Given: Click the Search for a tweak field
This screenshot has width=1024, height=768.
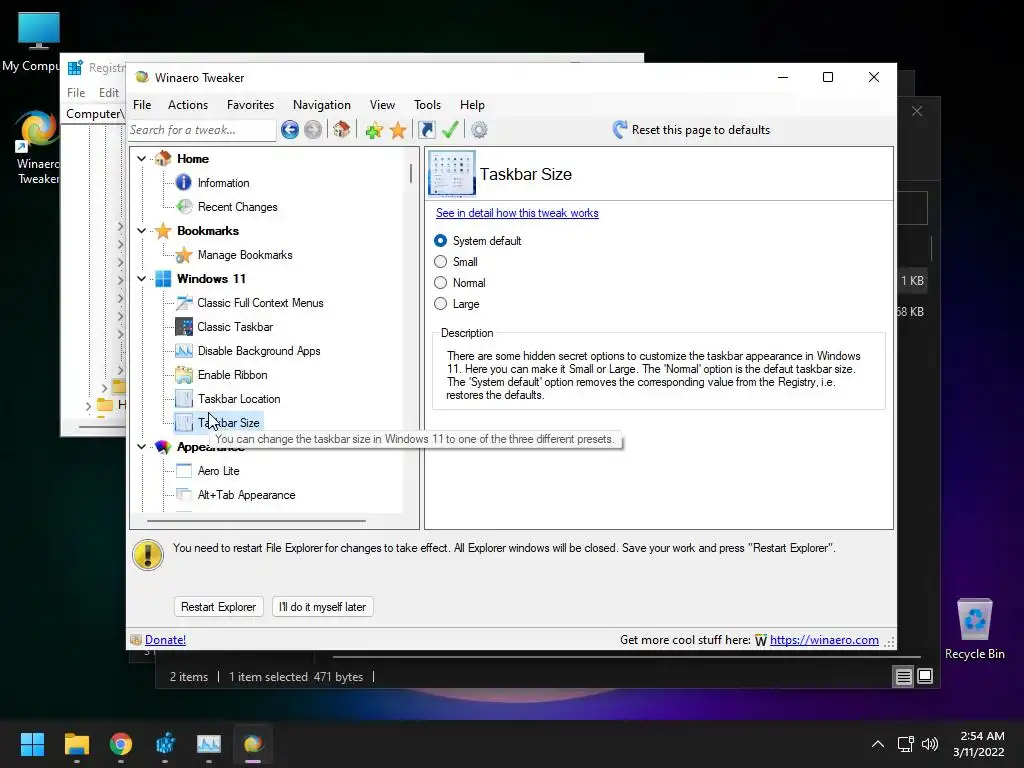Looking at the screenshot, I should tap(202, 130).
